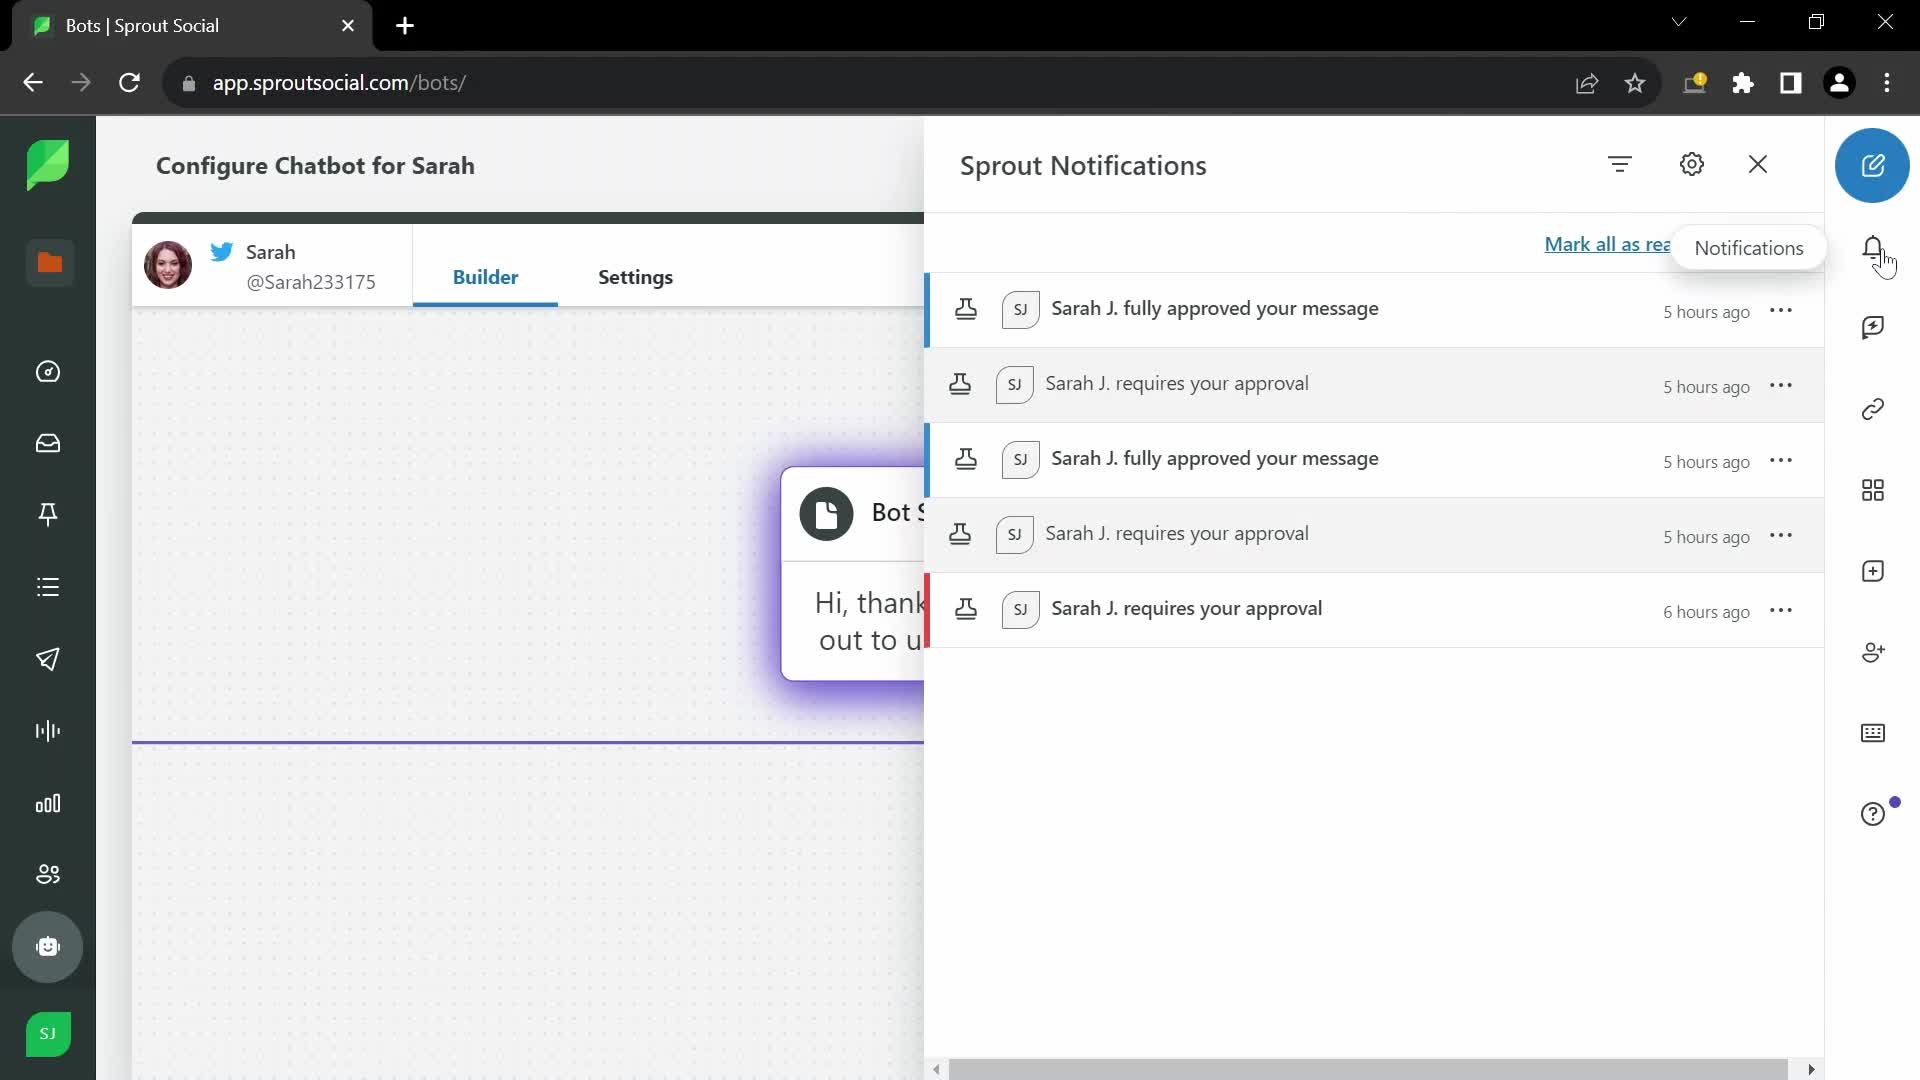
Task: Click the horizontal scrollbar left arrow
Action: [x=936, y=1069]
